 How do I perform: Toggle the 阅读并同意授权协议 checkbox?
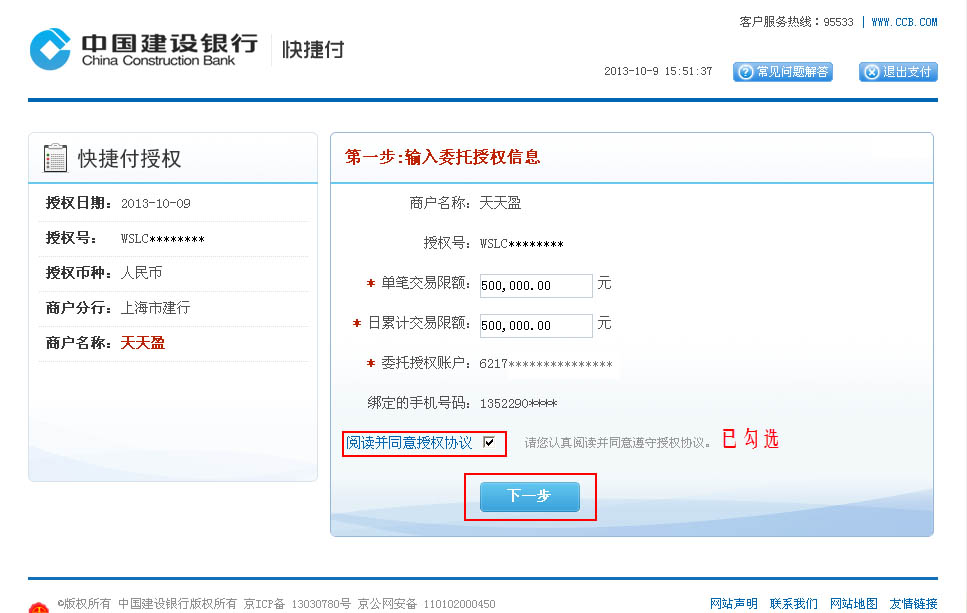pos(489,442)
